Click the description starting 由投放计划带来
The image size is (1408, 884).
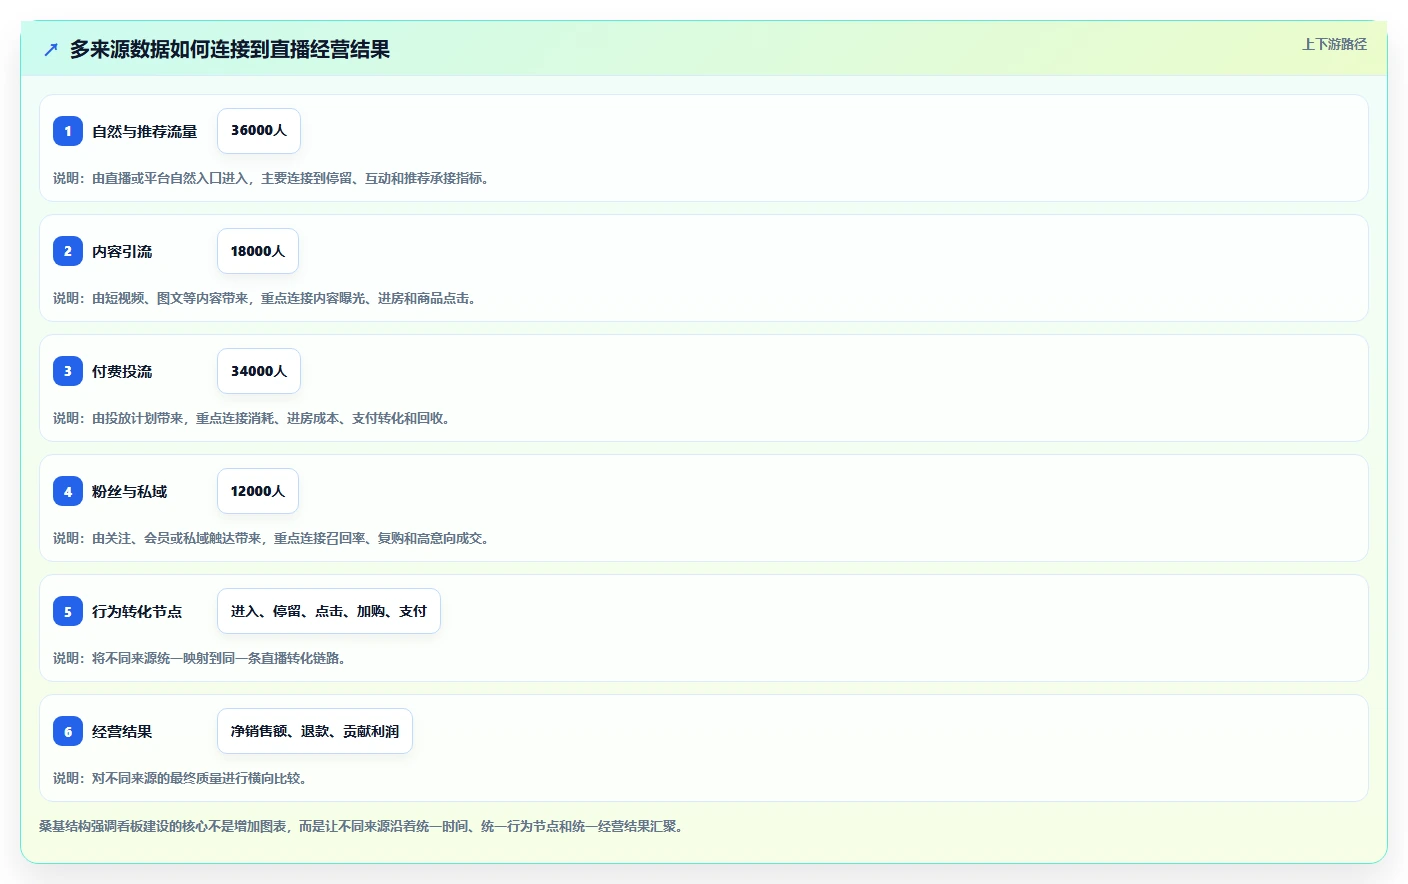[x=252, y=418]
